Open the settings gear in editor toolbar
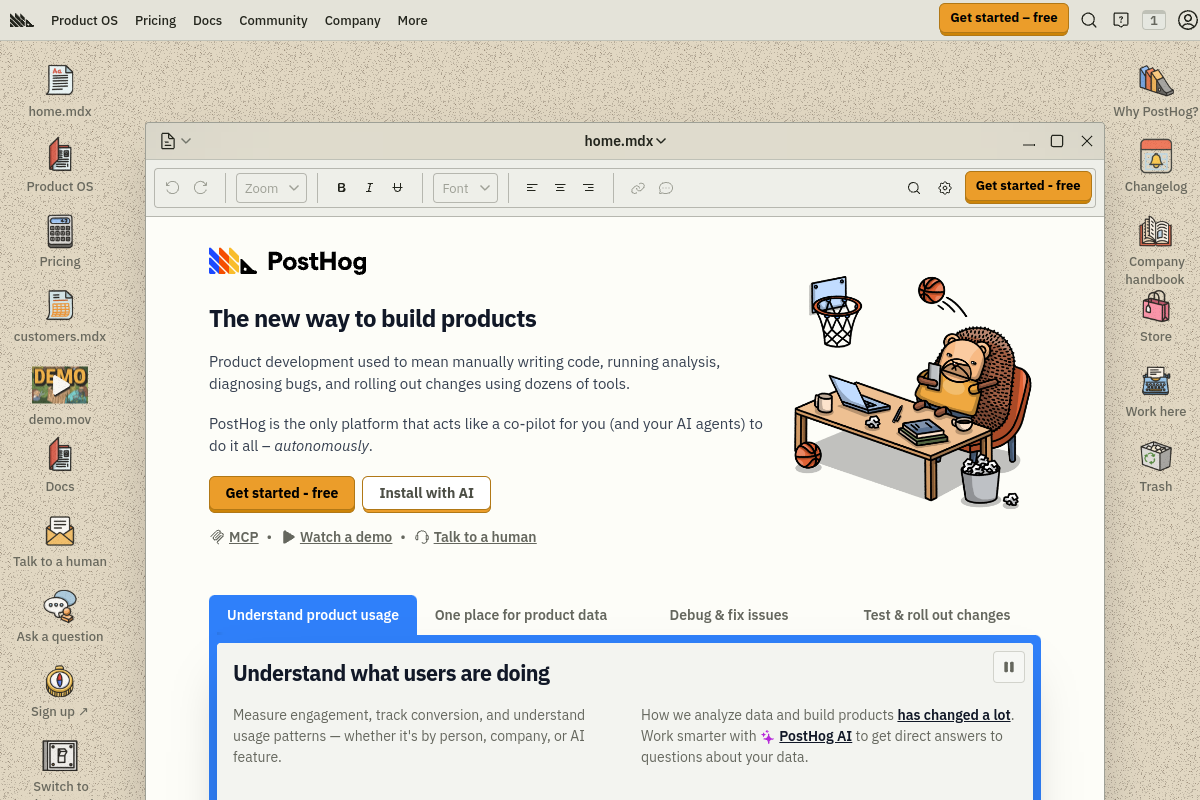 (x=945, y=188)
